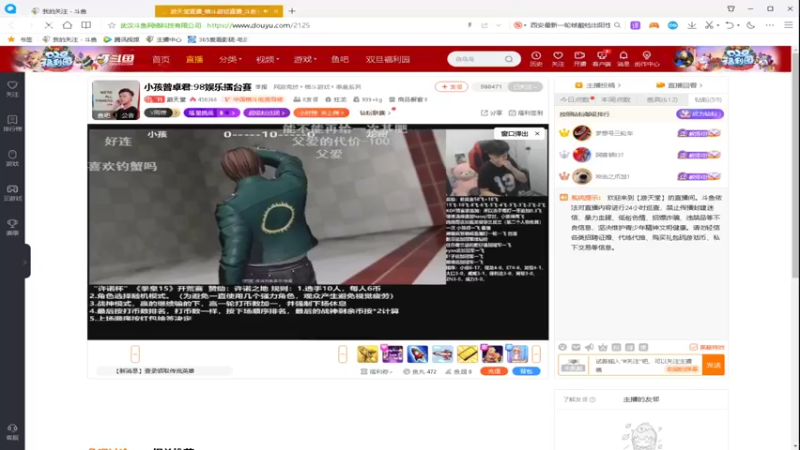
Task: Select the red-white airplane gift icon
Action: pyautogui.click(x=442, y=354)
